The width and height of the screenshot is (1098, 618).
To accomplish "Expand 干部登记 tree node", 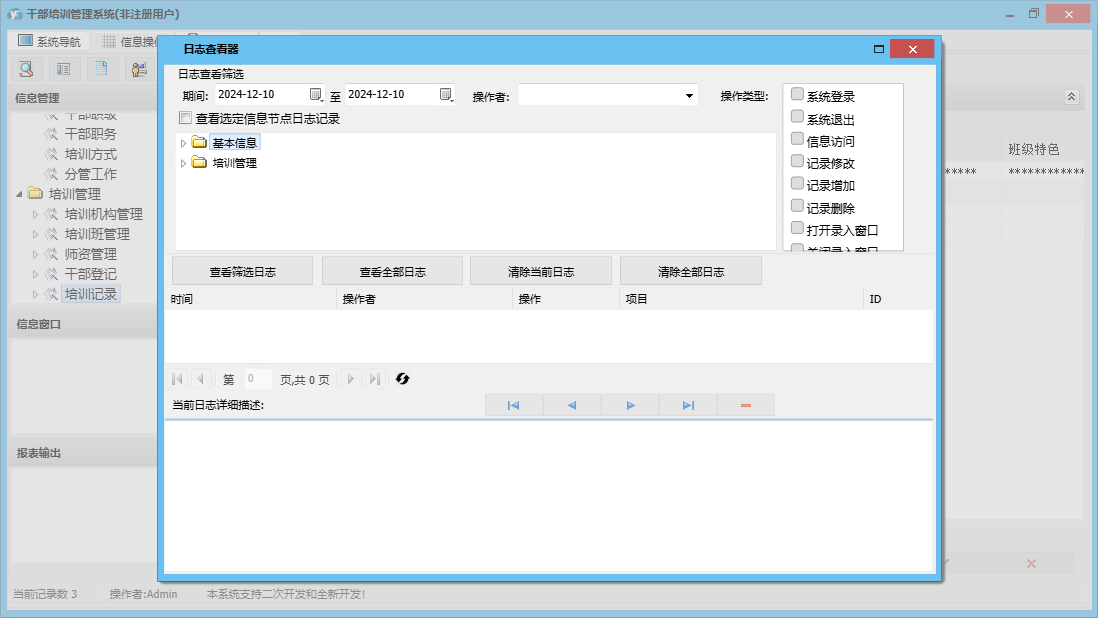I will (x=35, y=274).
